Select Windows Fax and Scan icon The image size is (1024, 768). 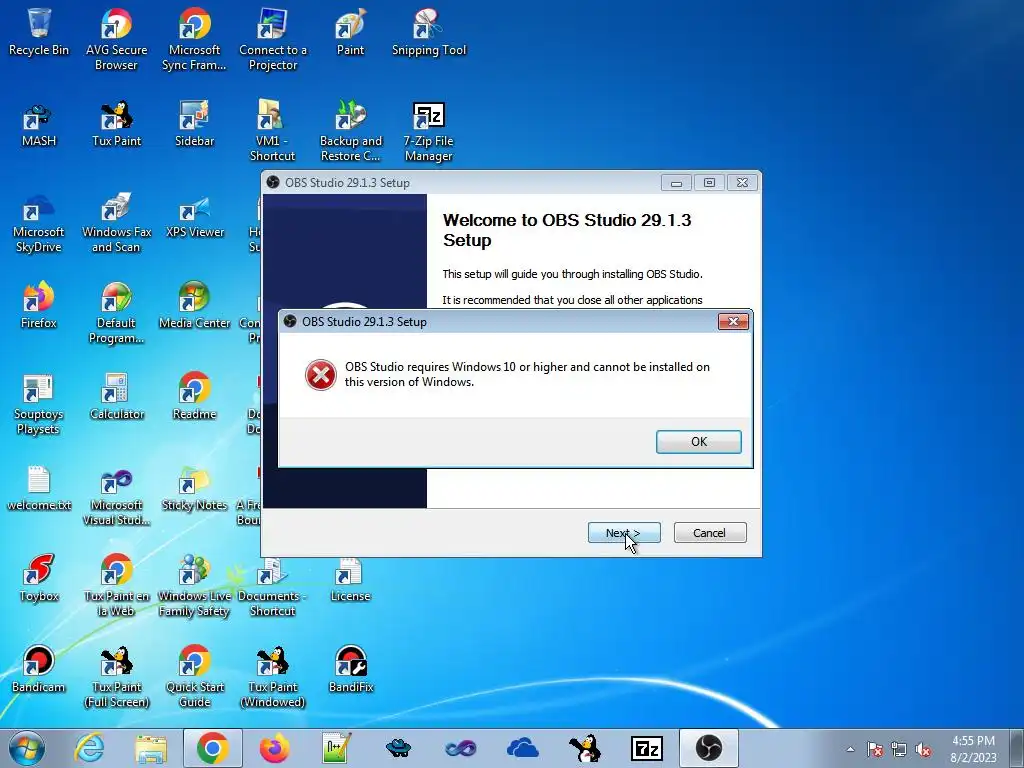tap(116, 222)
